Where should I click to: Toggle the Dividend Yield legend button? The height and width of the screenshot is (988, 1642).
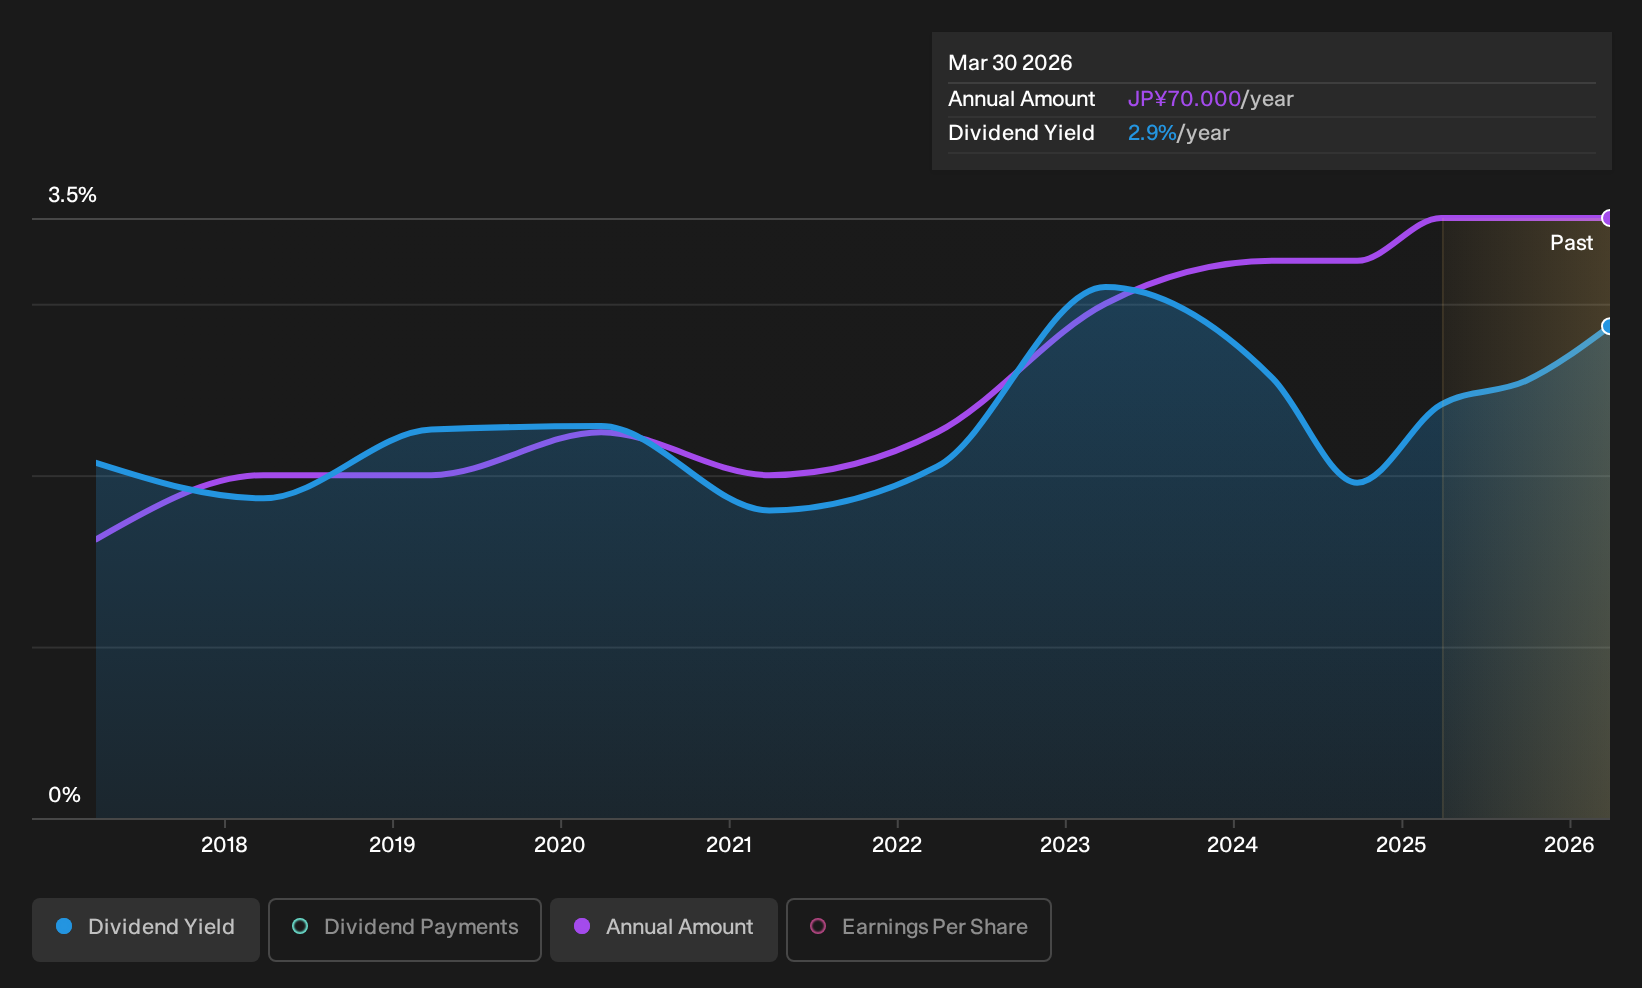click(x=146, y=930)
